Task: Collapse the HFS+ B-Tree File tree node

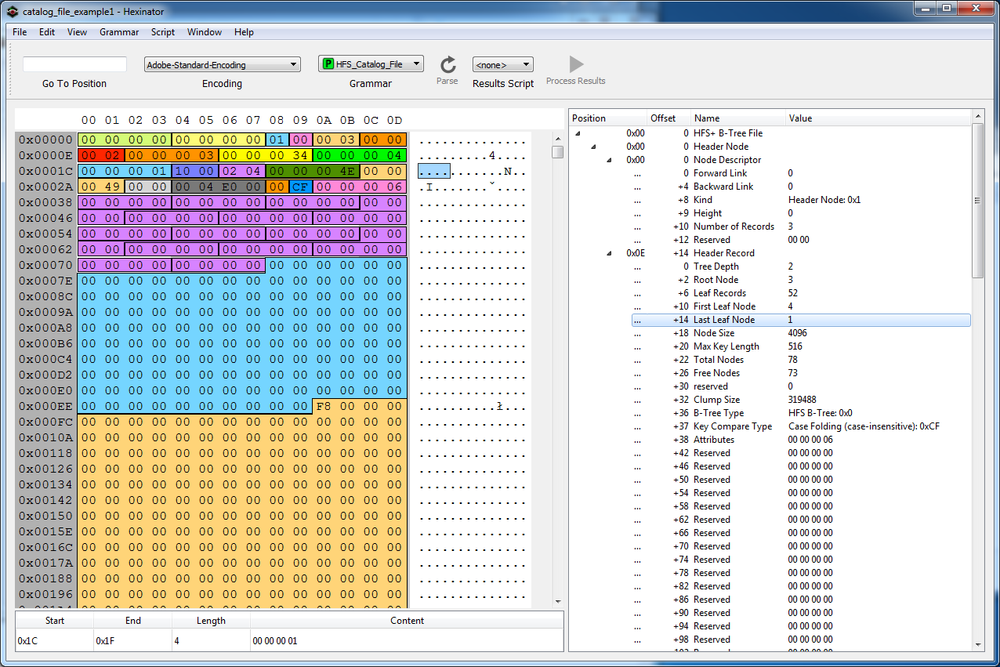Action: click(x=578, y=133)
